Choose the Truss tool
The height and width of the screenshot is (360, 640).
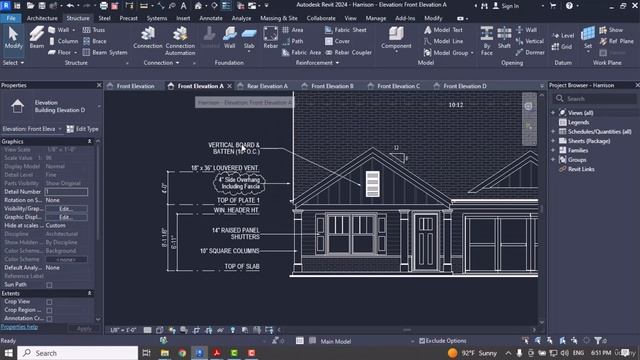pos(94,30)
